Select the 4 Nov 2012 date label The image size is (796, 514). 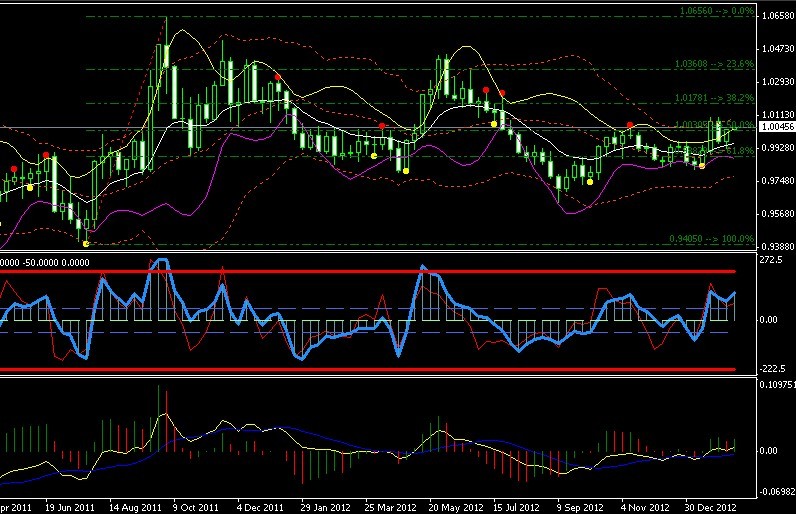[645, 507]
